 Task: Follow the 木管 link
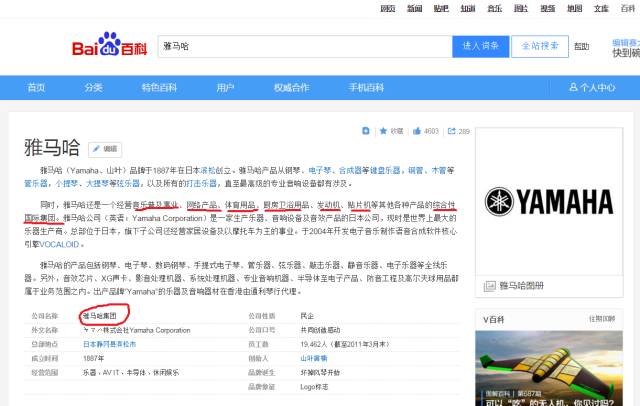click(439, 170)
